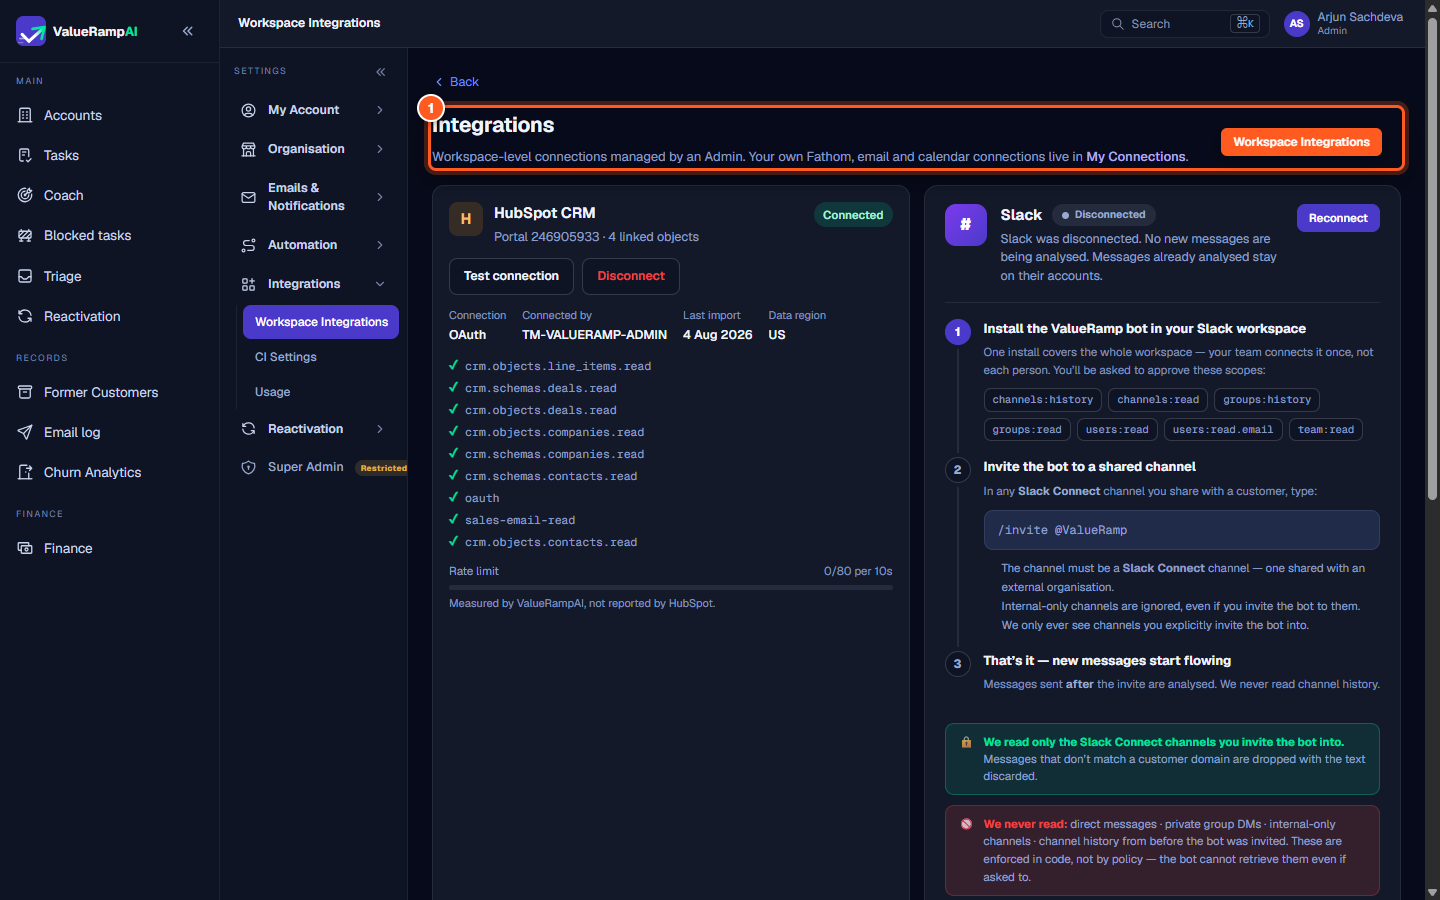Viewport: 1440px width, 900px height.
Task: Click the Integrations grid icon
Action: (x=248, y=284)
